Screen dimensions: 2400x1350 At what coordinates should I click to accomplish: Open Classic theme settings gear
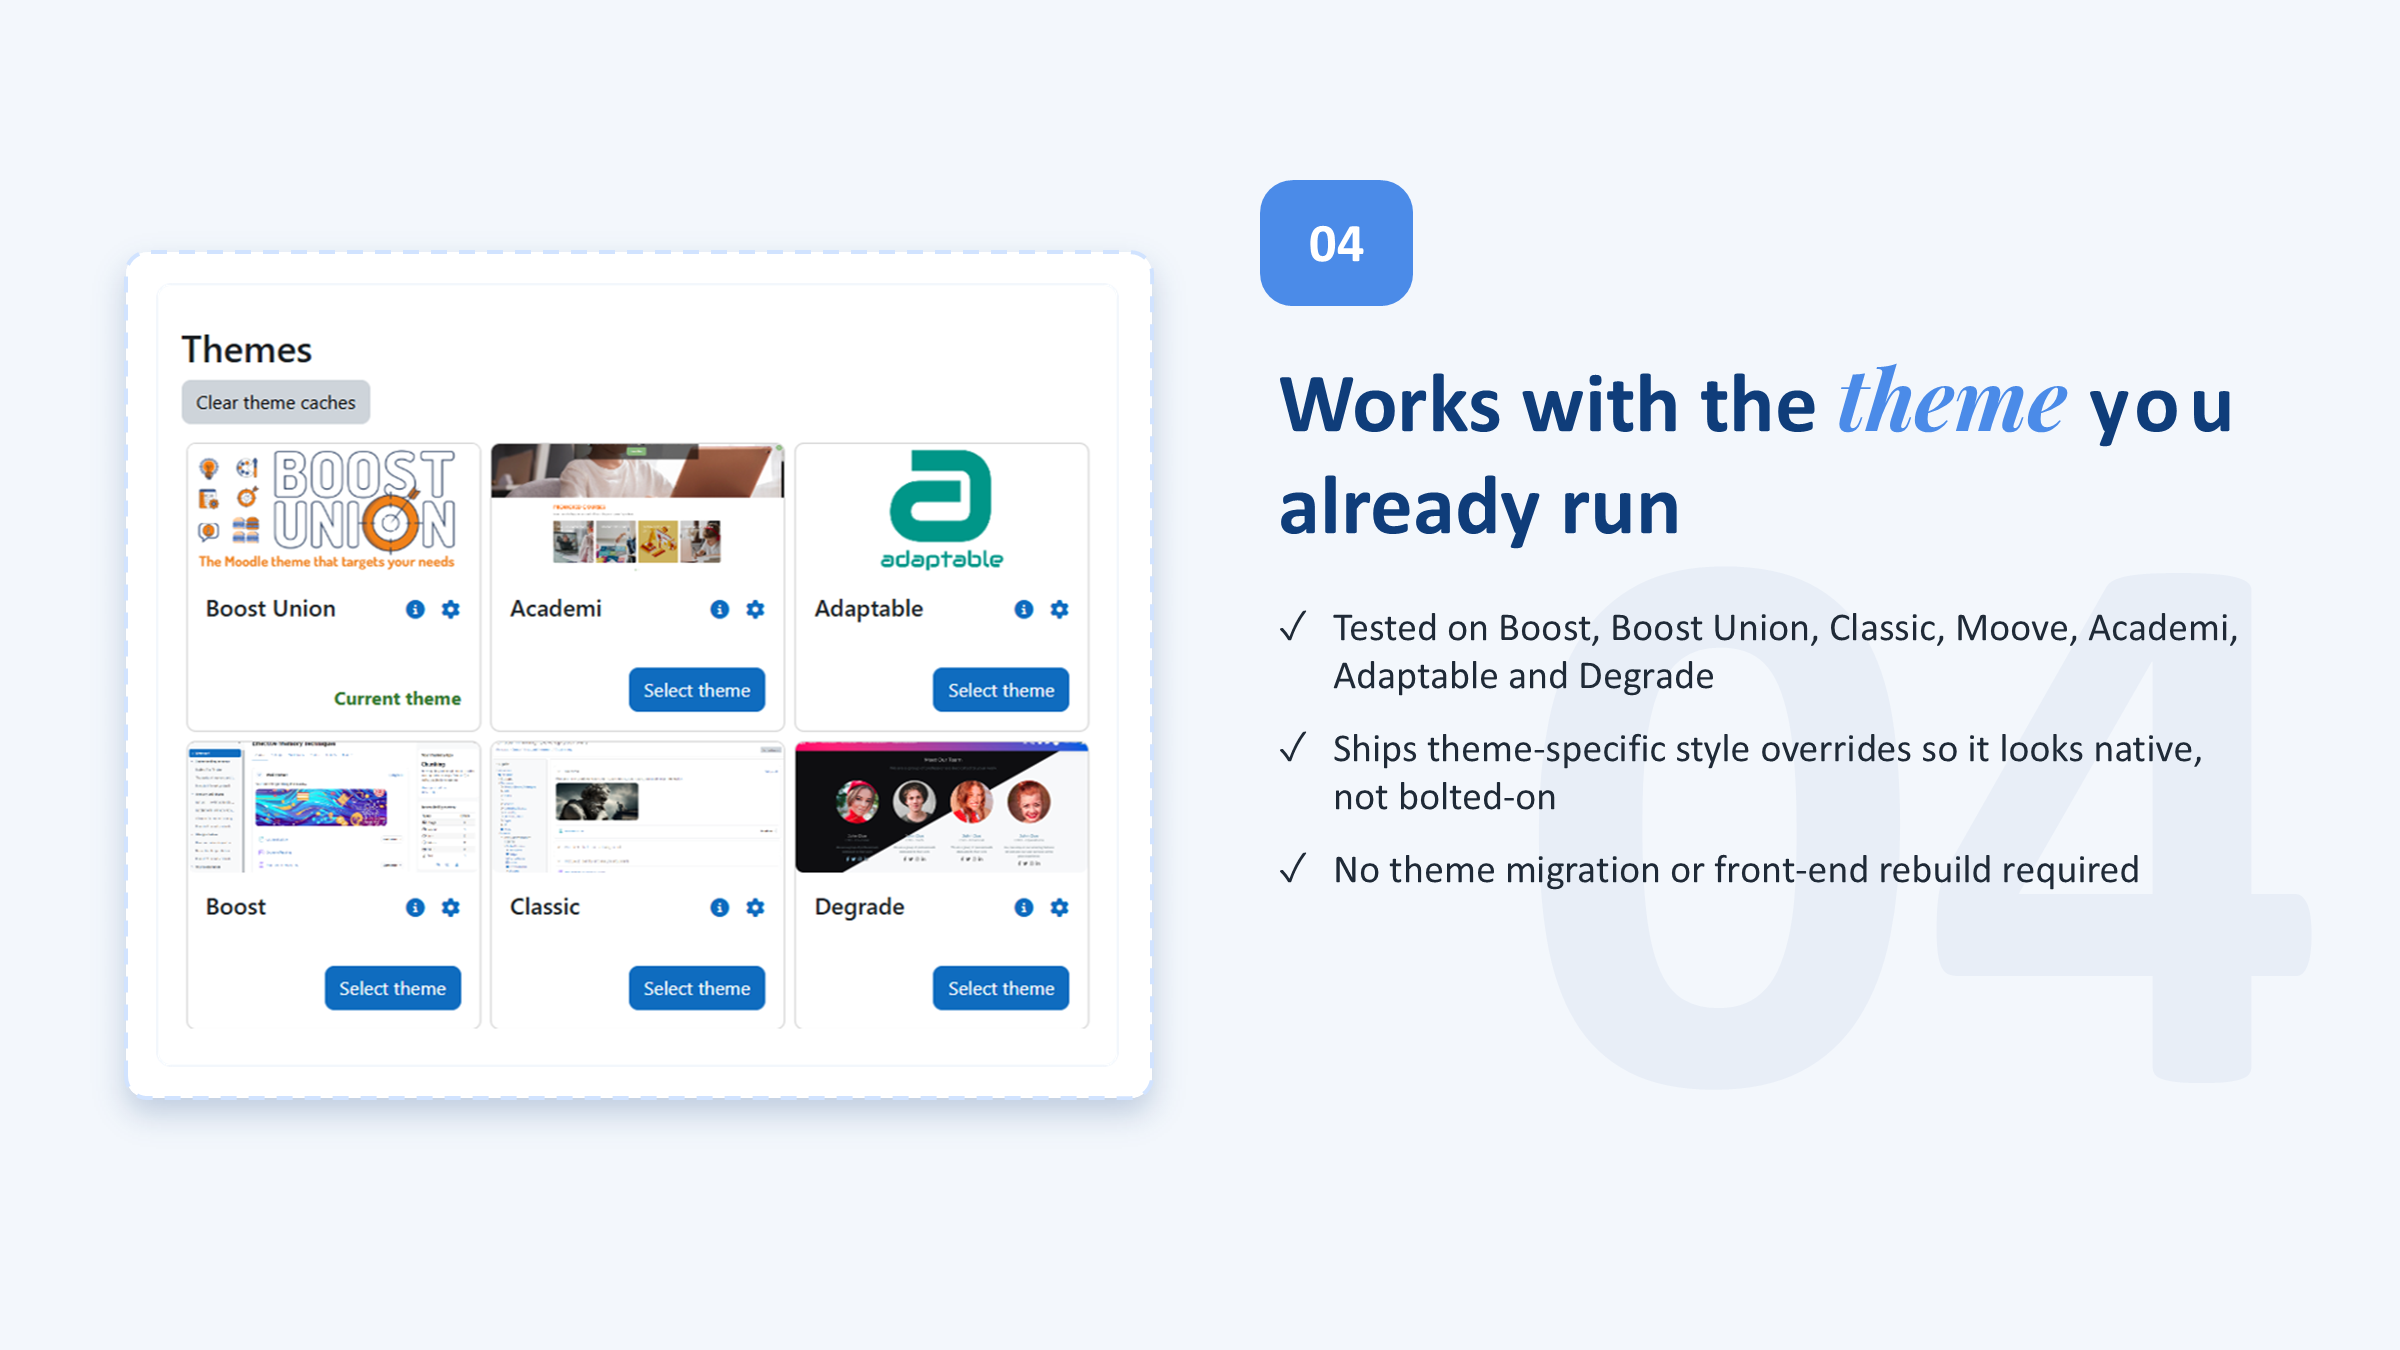755,907
